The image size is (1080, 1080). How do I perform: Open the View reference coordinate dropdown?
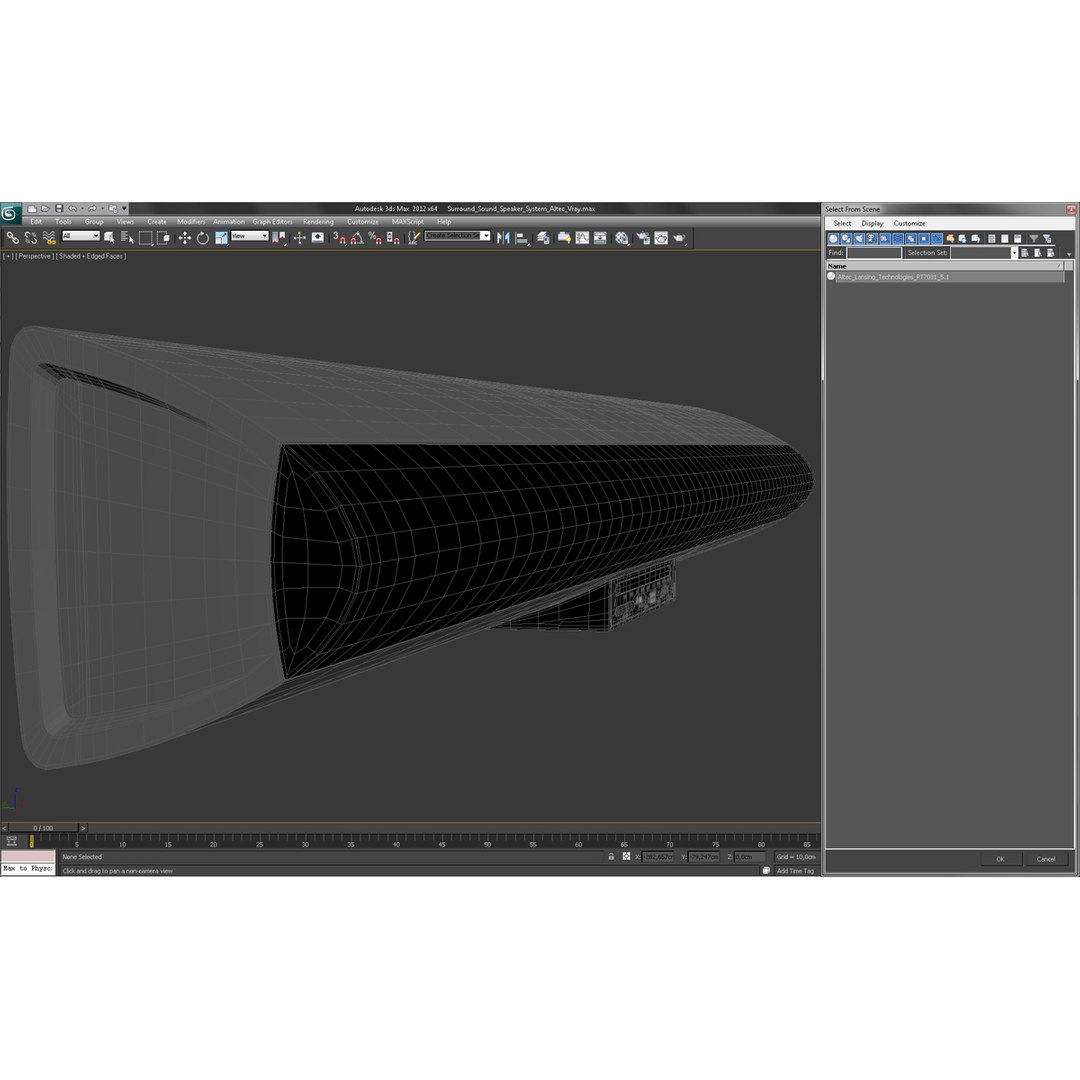pyautogui.click(x=249, y=236)
